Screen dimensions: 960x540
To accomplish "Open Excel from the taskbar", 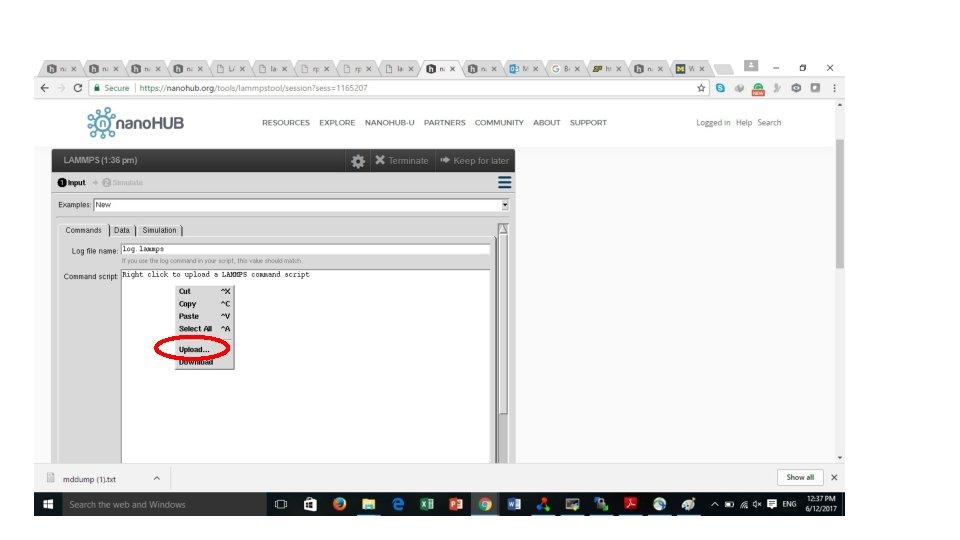I will (x=427, y=504).
